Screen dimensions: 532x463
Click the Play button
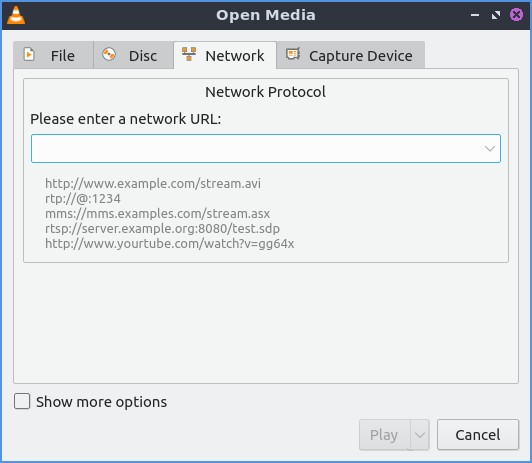tap(385, 435)
